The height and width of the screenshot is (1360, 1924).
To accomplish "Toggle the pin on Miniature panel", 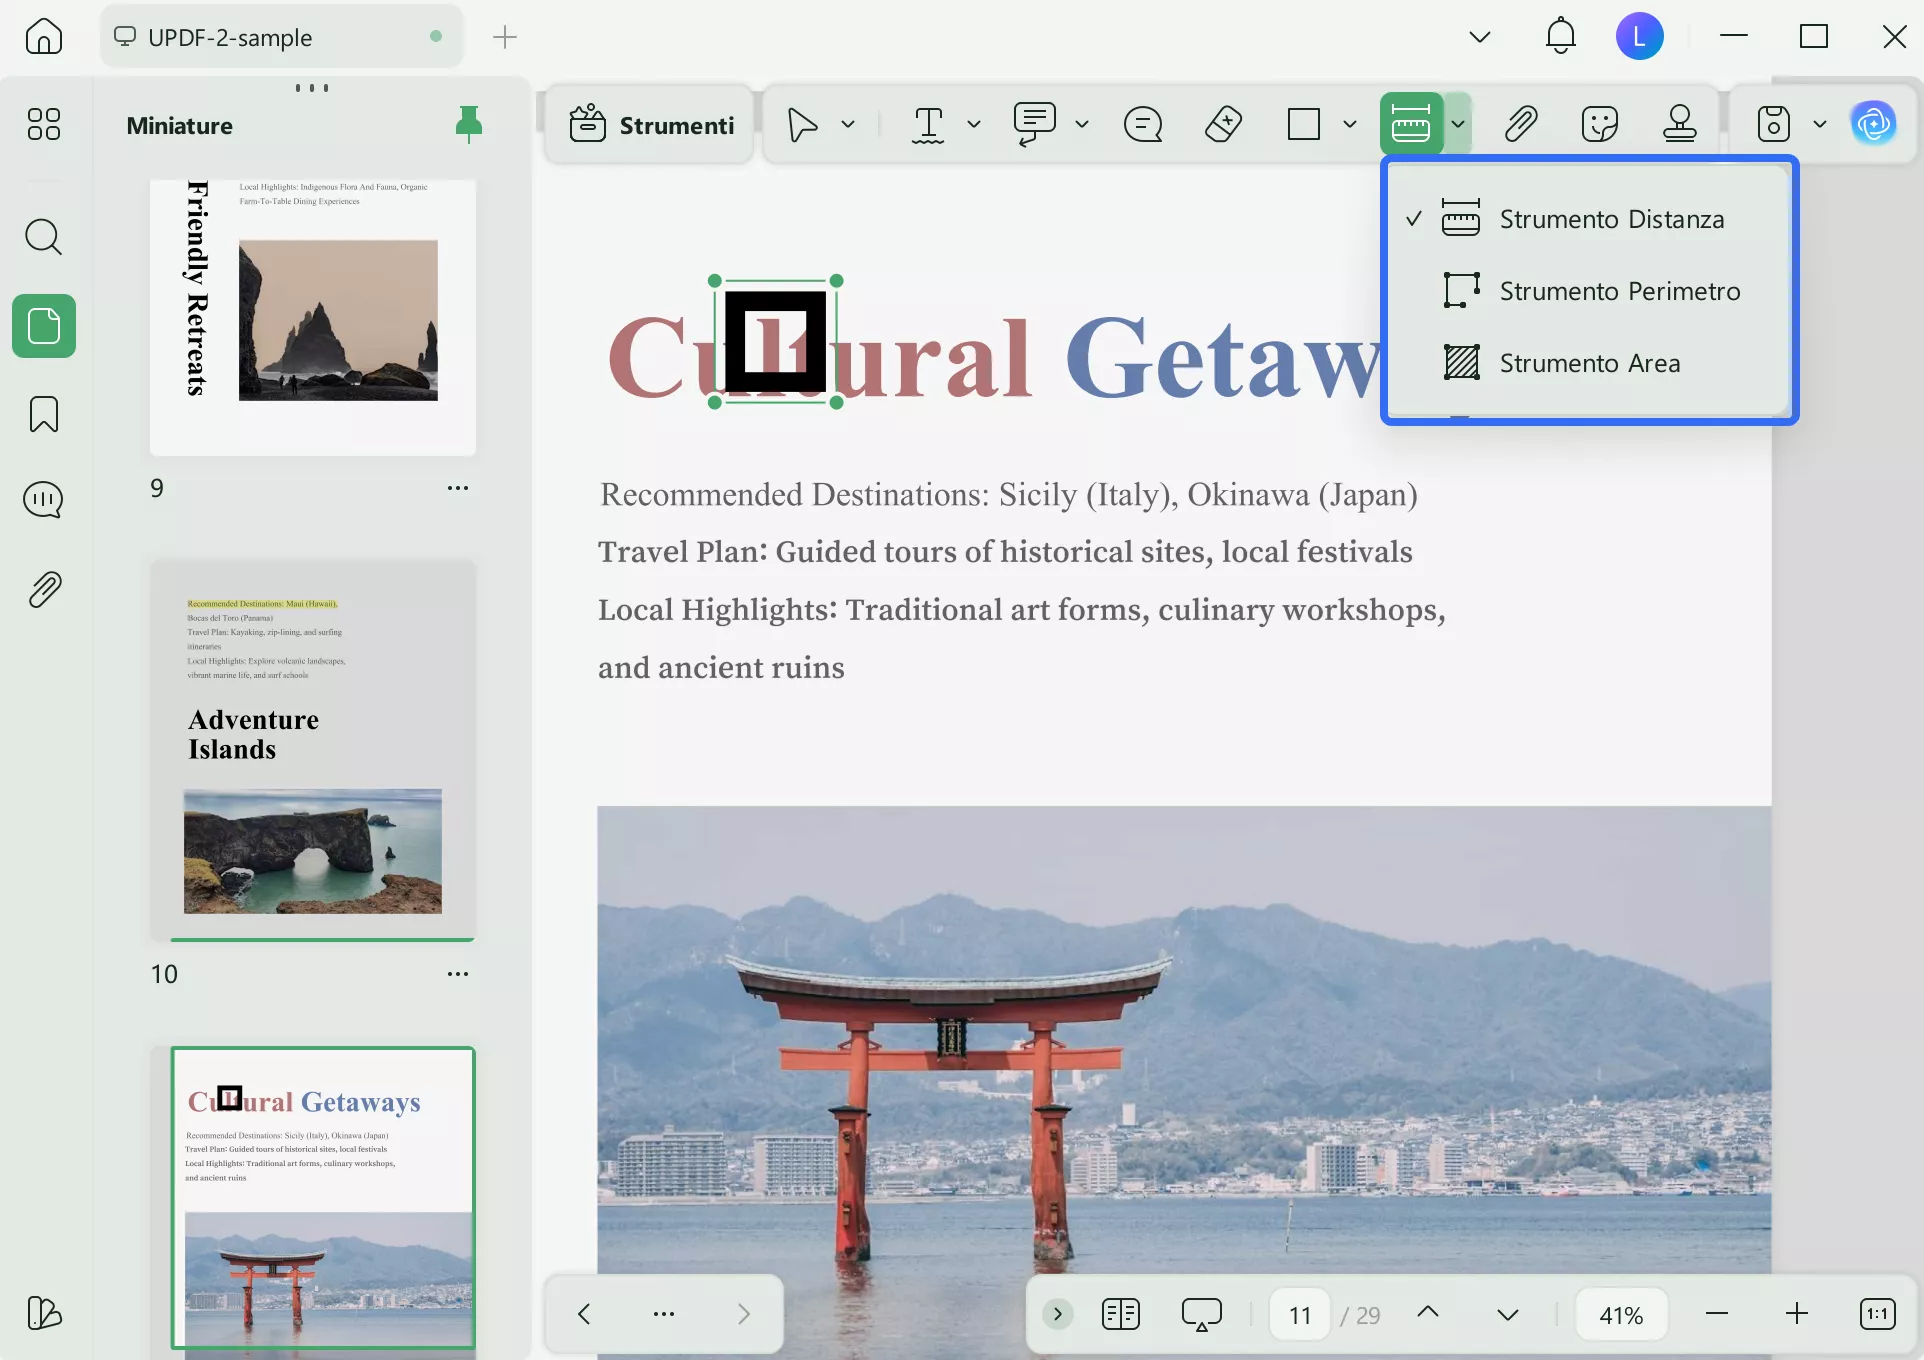I will tap(468, 125).
